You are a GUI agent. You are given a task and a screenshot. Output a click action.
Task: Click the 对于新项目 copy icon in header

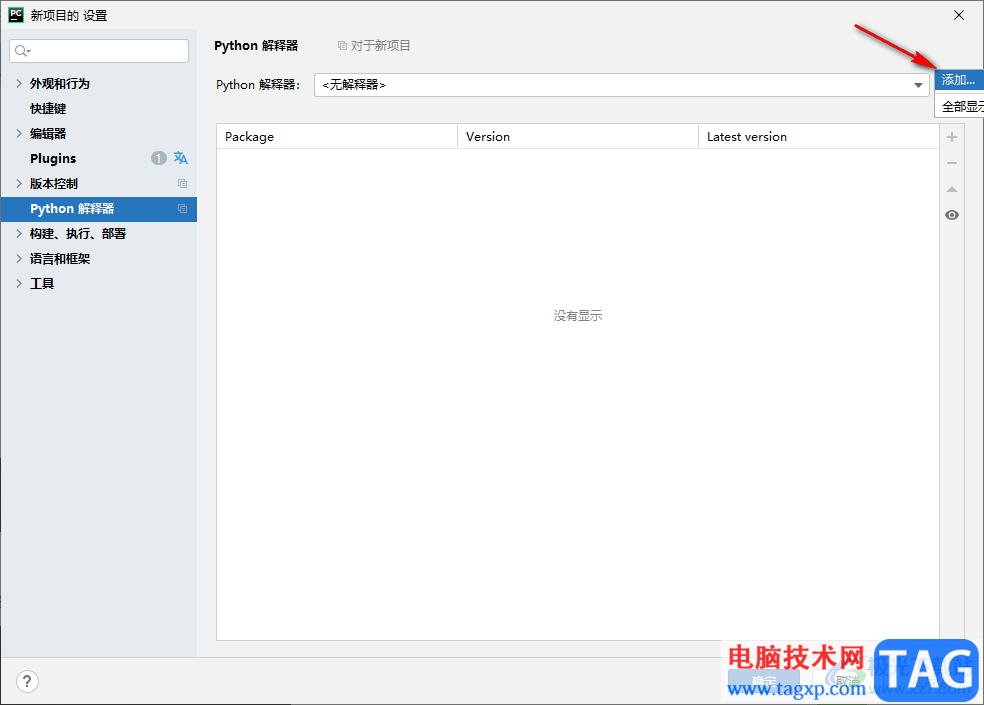(x=342, y=46)
